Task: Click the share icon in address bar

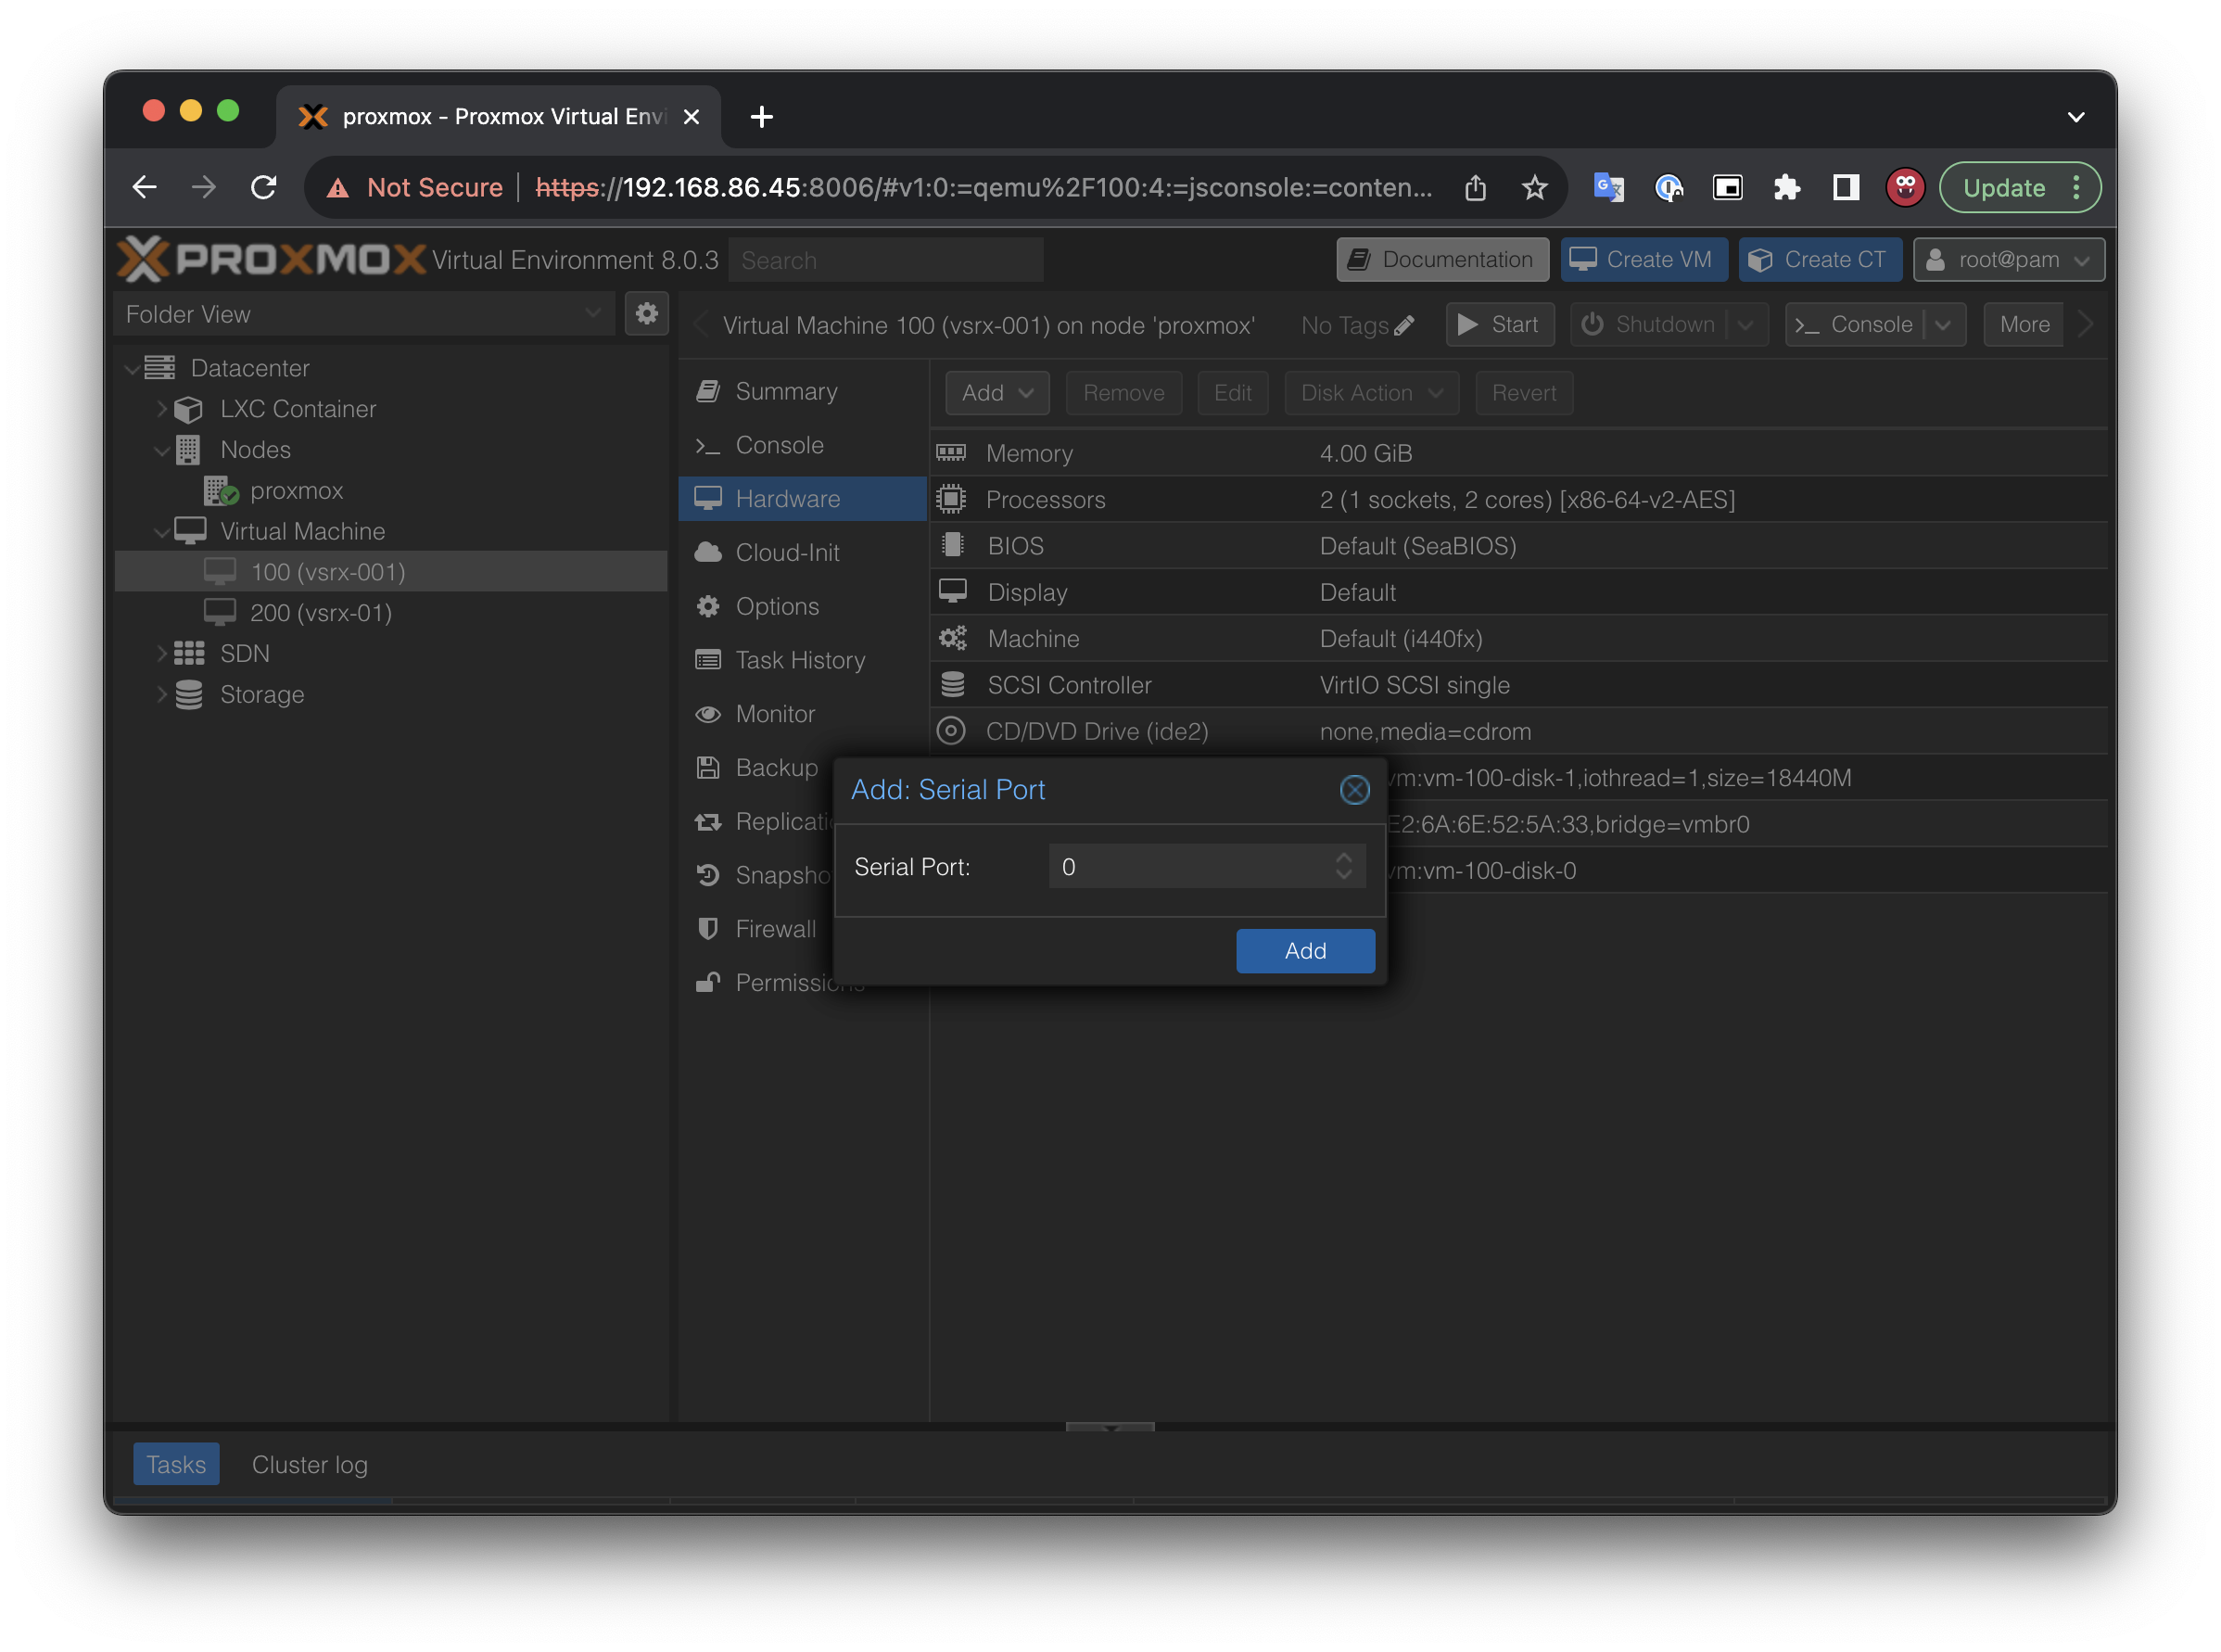Action: pyautogui.click(x=1475, y=187)
